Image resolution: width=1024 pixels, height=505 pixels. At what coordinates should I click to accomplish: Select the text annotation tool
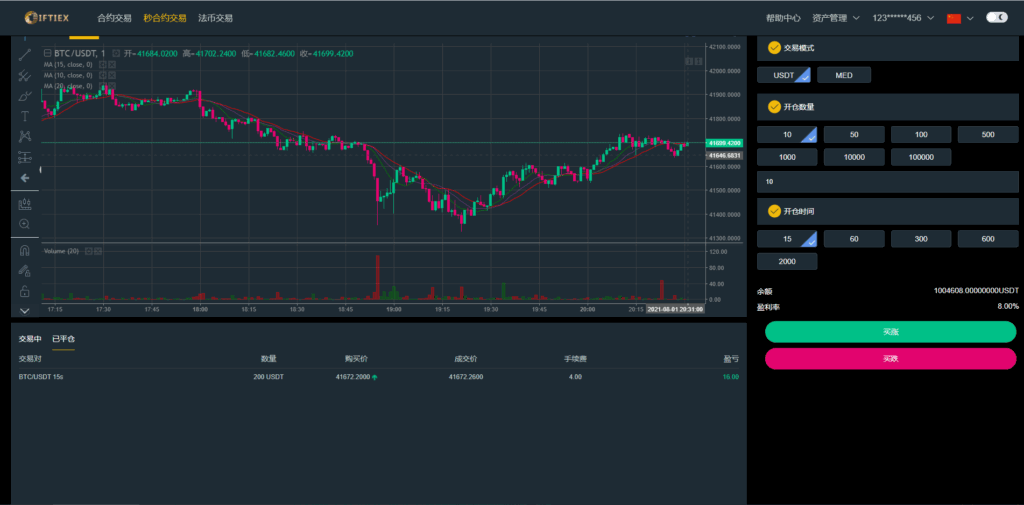[x=25, y=116]
